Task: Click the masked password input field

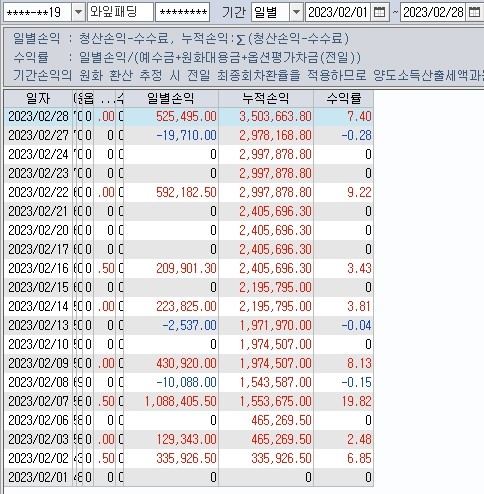Action: (183, 12)
